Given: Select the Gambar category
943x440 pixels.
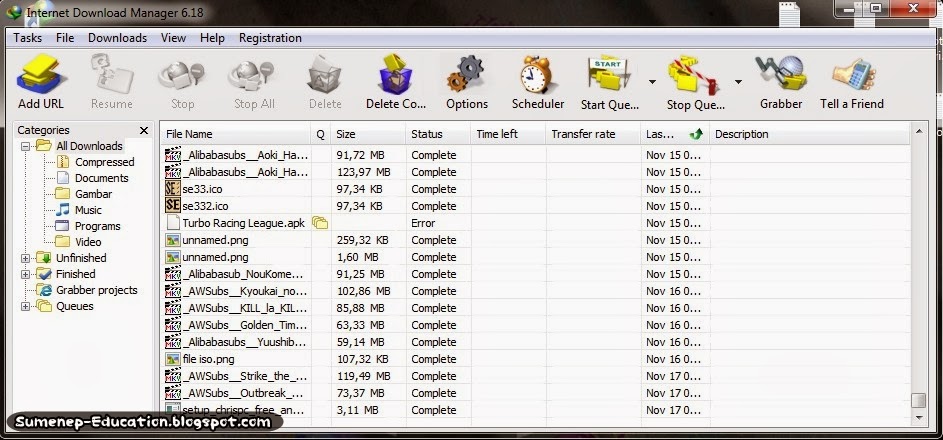Looking at the screenshot, I should tap(93, 194).
